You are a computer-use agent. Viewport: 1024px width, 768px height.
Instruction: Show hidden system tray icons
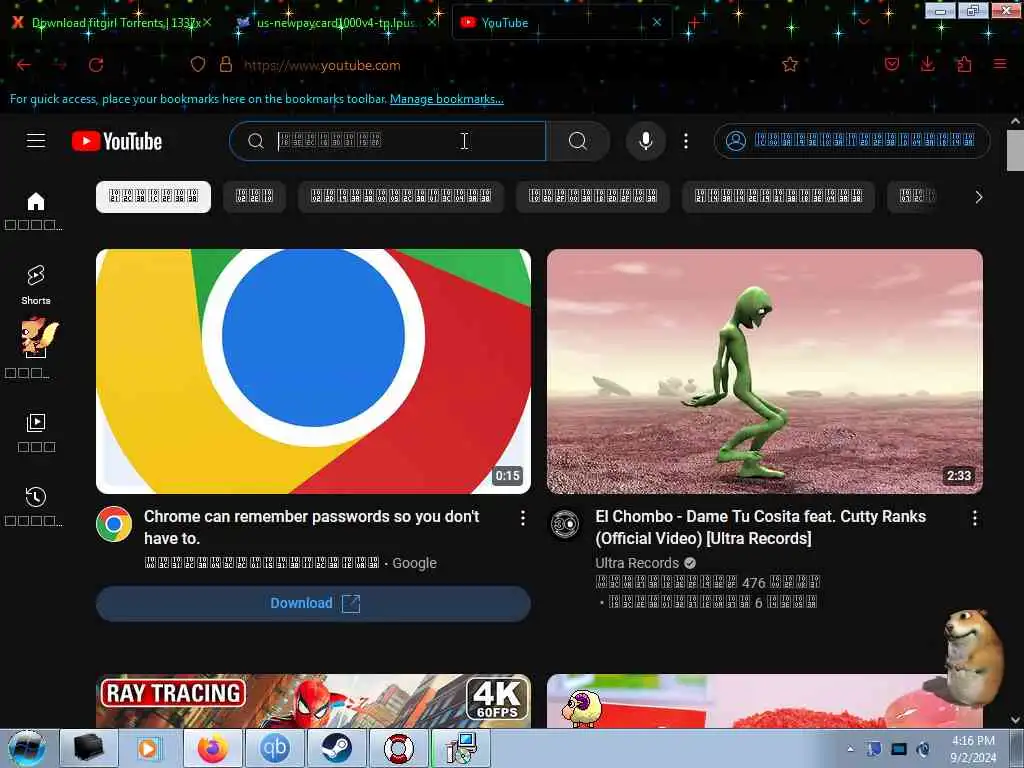click(x=850, y=749)
